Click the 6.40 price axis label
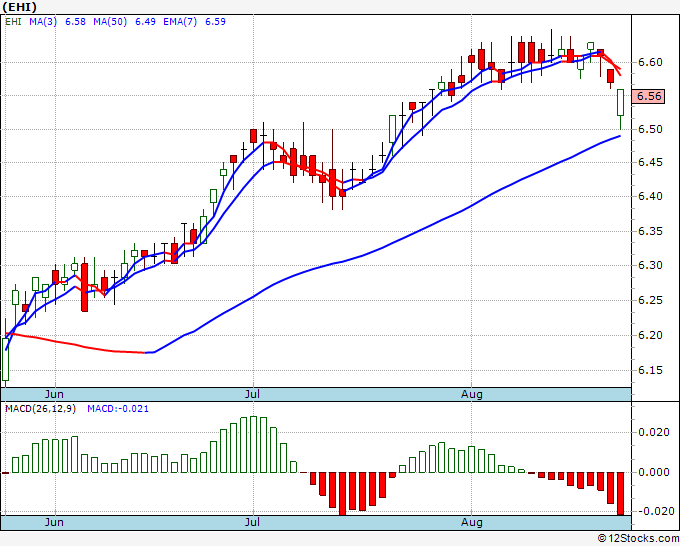The width and height of the screenshot is (680, 546). pyautogui.click(x=650, y=196)
